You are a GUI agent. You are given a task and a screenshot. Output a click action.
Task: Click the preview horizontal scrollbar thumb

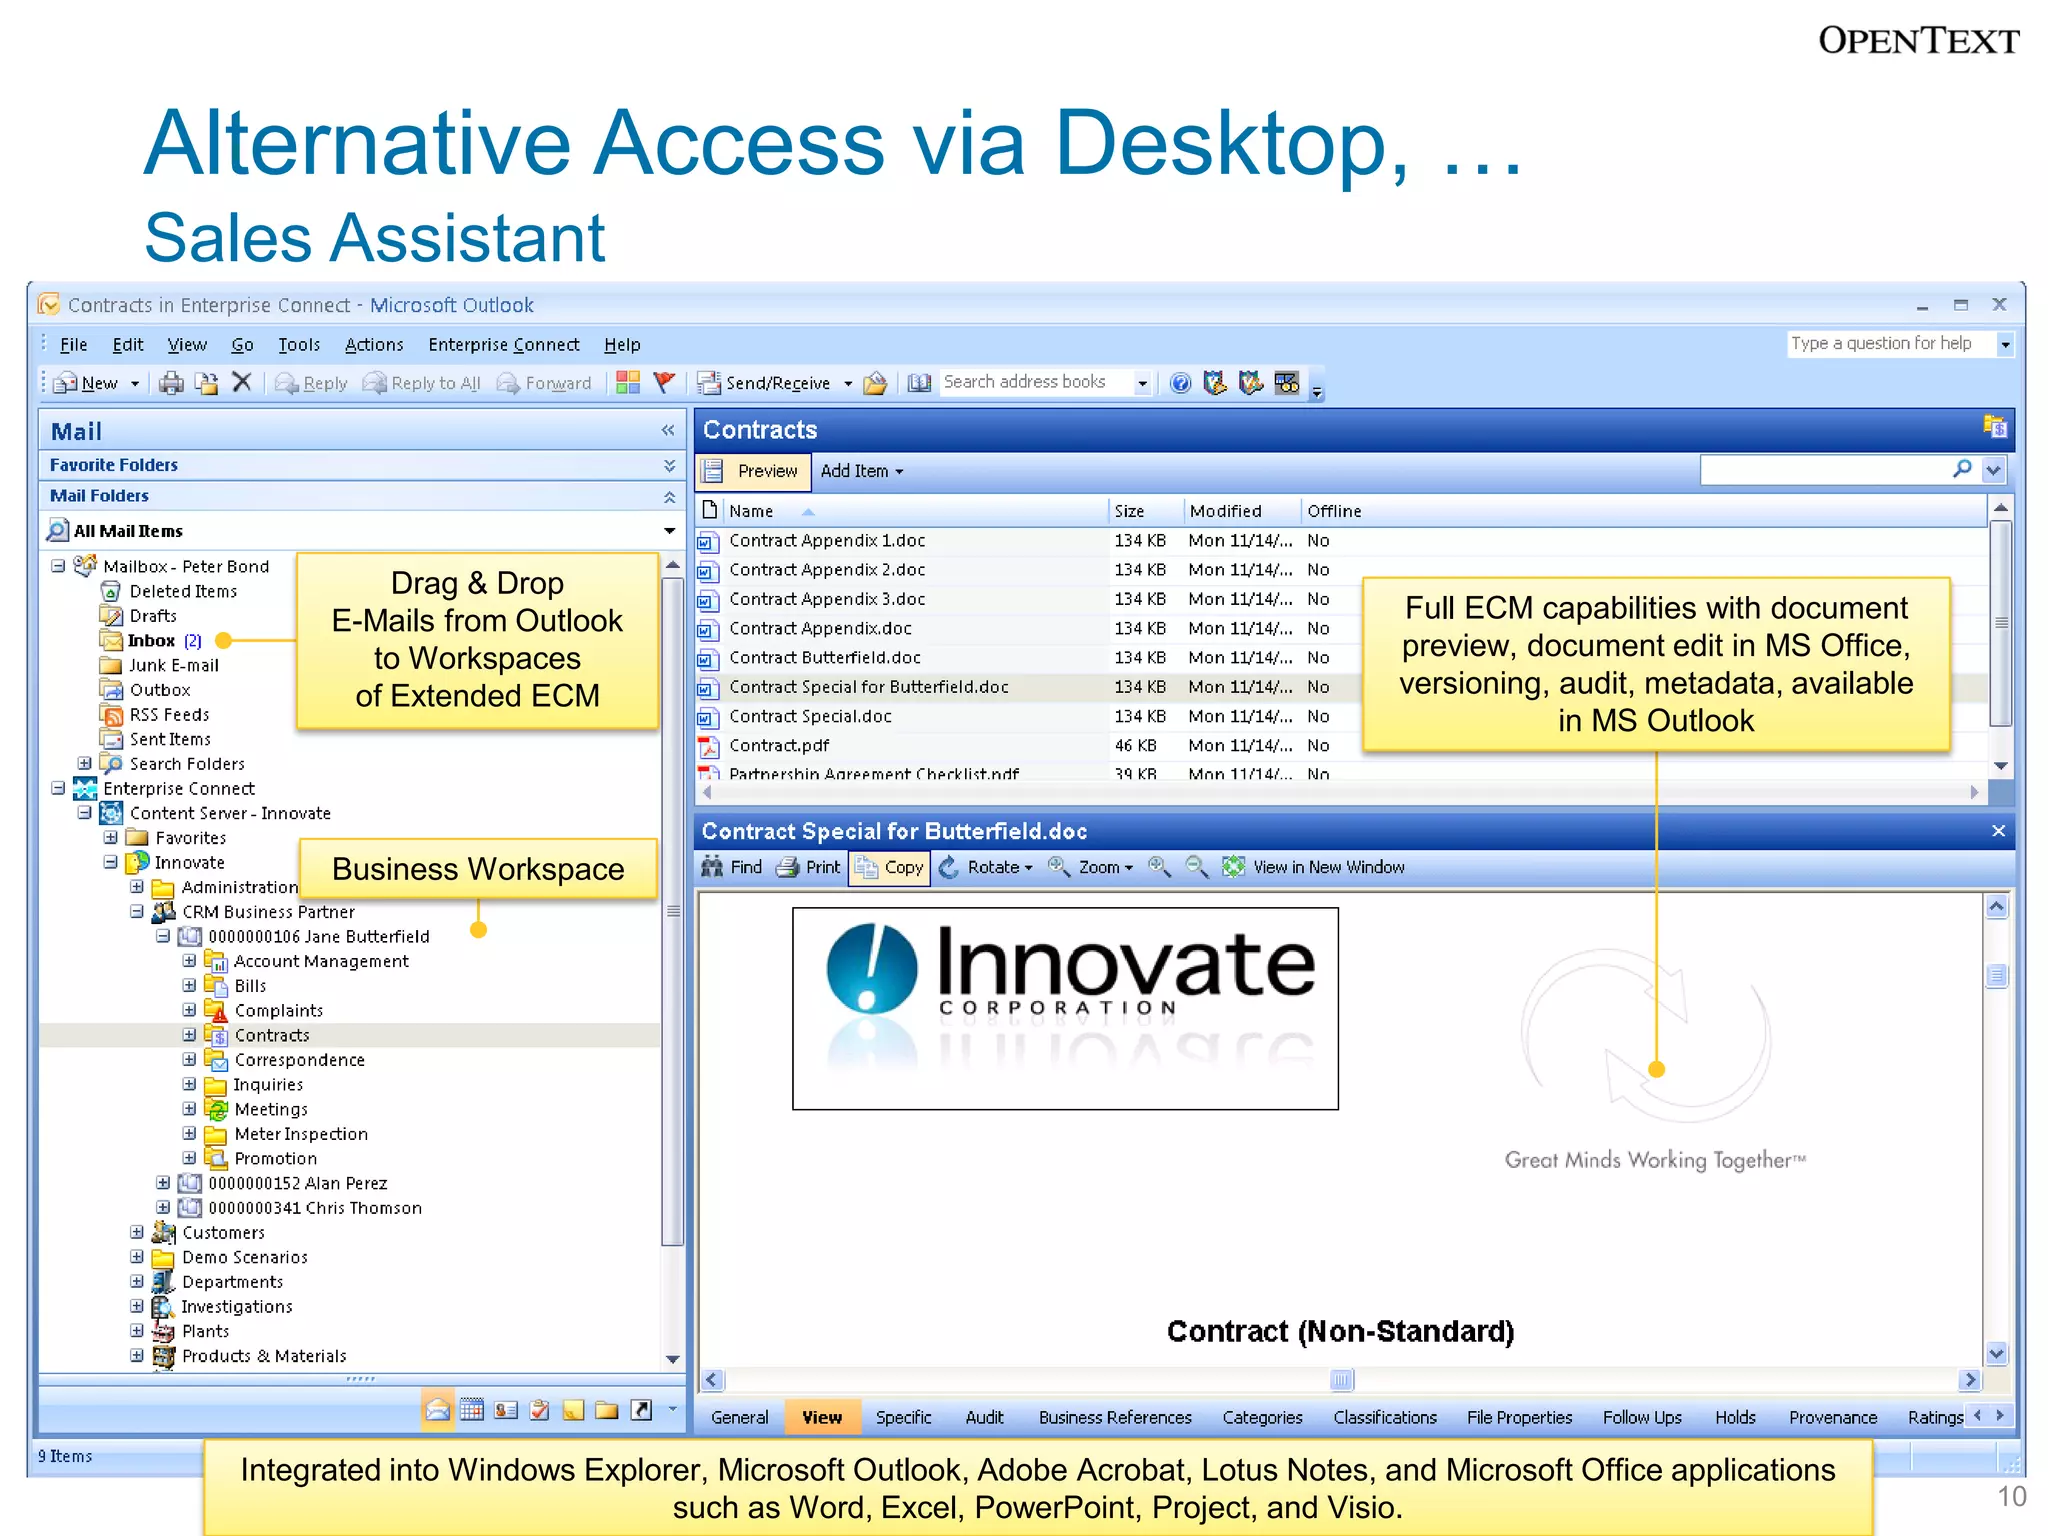pyautogui.click(x=1341, y=1381)
